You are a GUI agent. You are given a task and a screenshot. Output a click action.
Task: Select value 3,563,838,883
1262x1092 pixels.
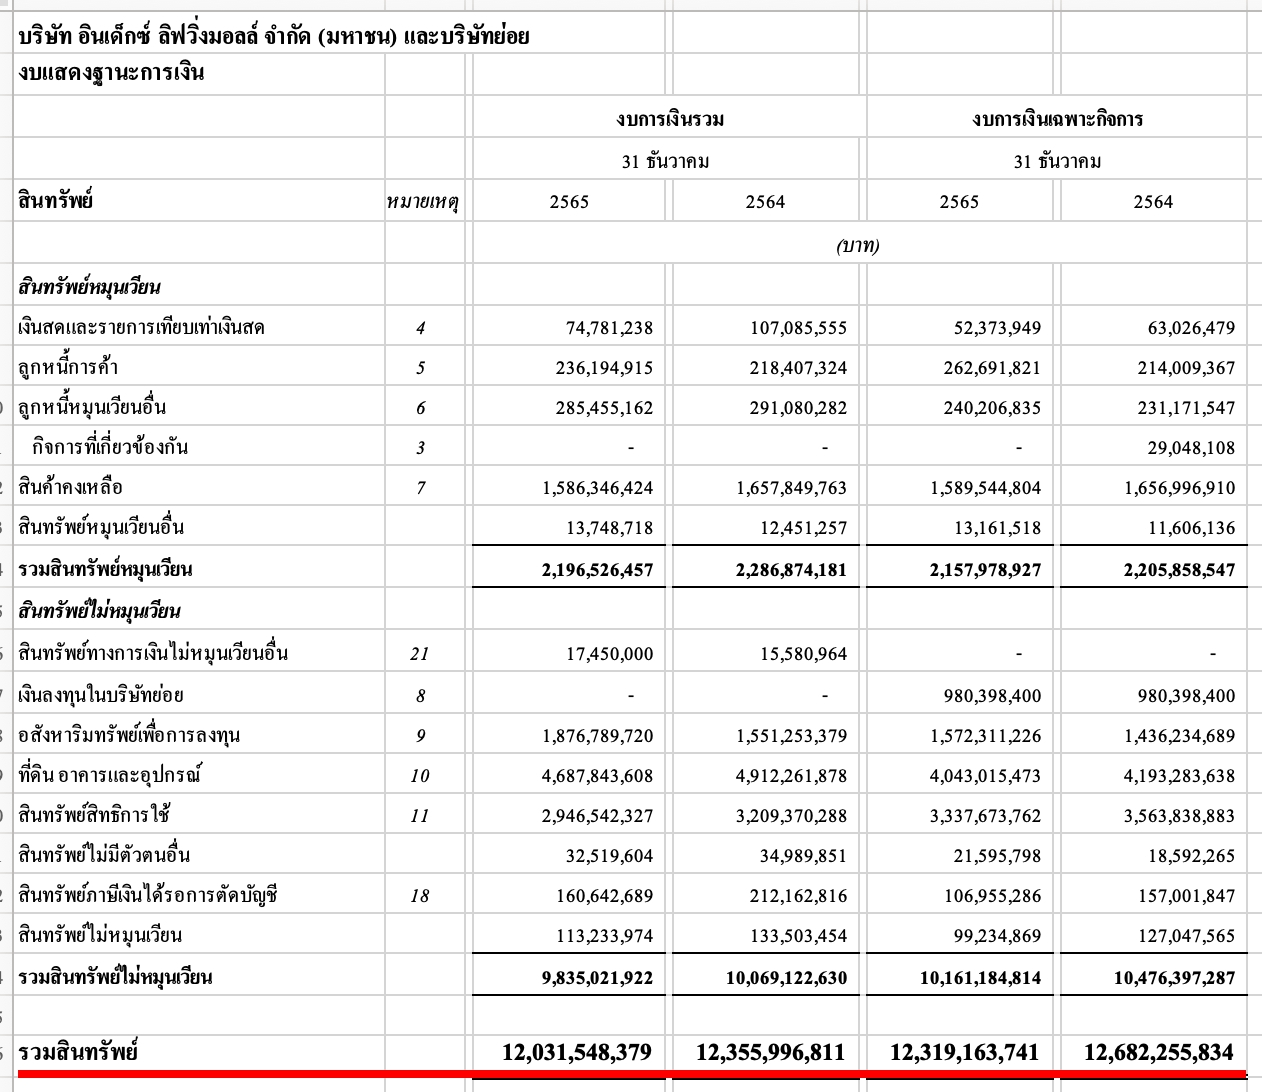coord(1180,816)
